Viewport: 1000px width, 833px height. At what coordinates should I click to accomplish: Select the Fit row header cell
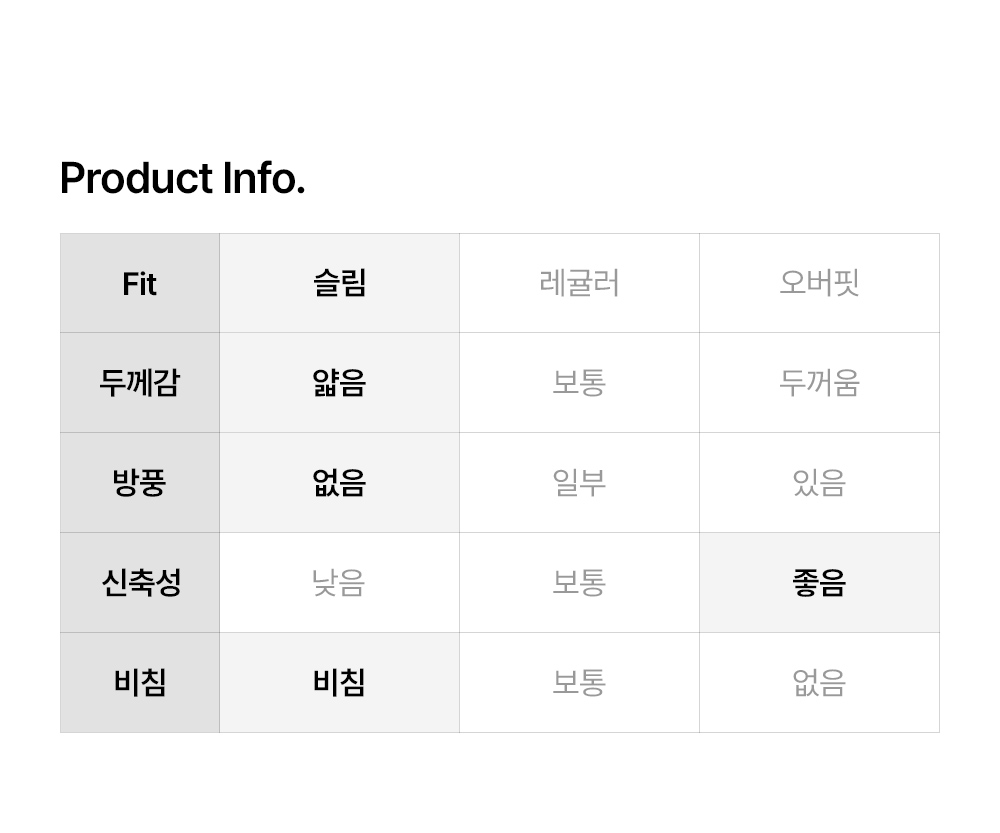click(140, 284)
